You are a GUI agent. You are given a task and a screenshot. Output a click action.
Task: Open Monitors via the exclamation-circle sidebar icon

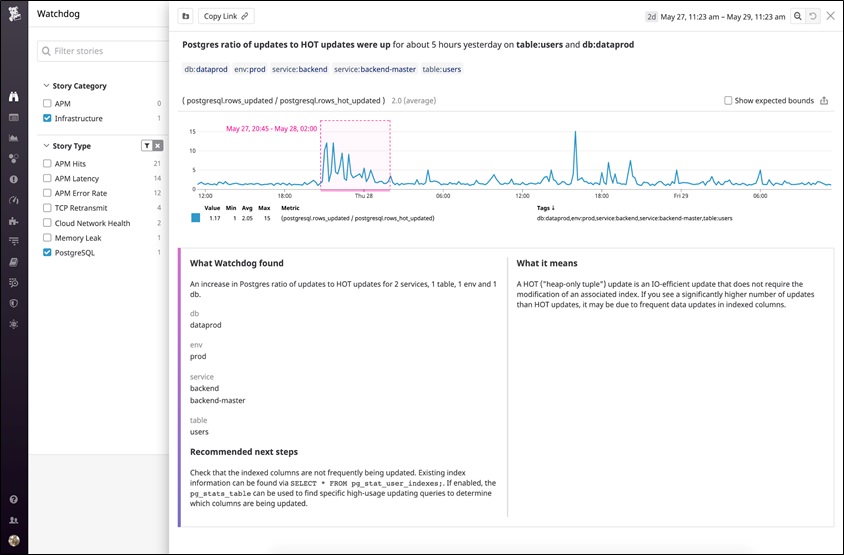tap(14, 179)
